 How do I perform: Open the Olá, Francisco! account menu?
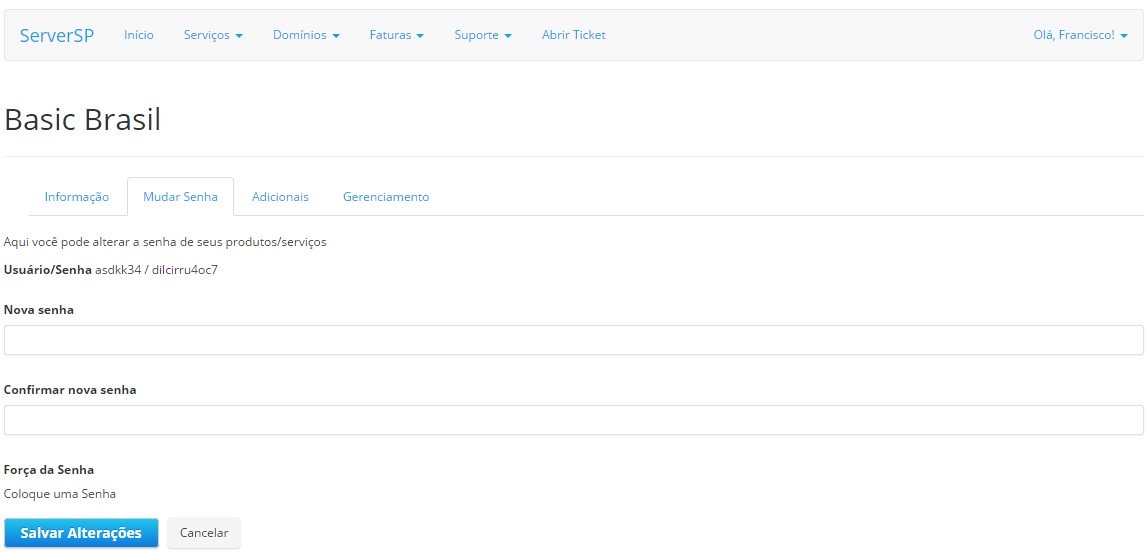[1080, 34]
